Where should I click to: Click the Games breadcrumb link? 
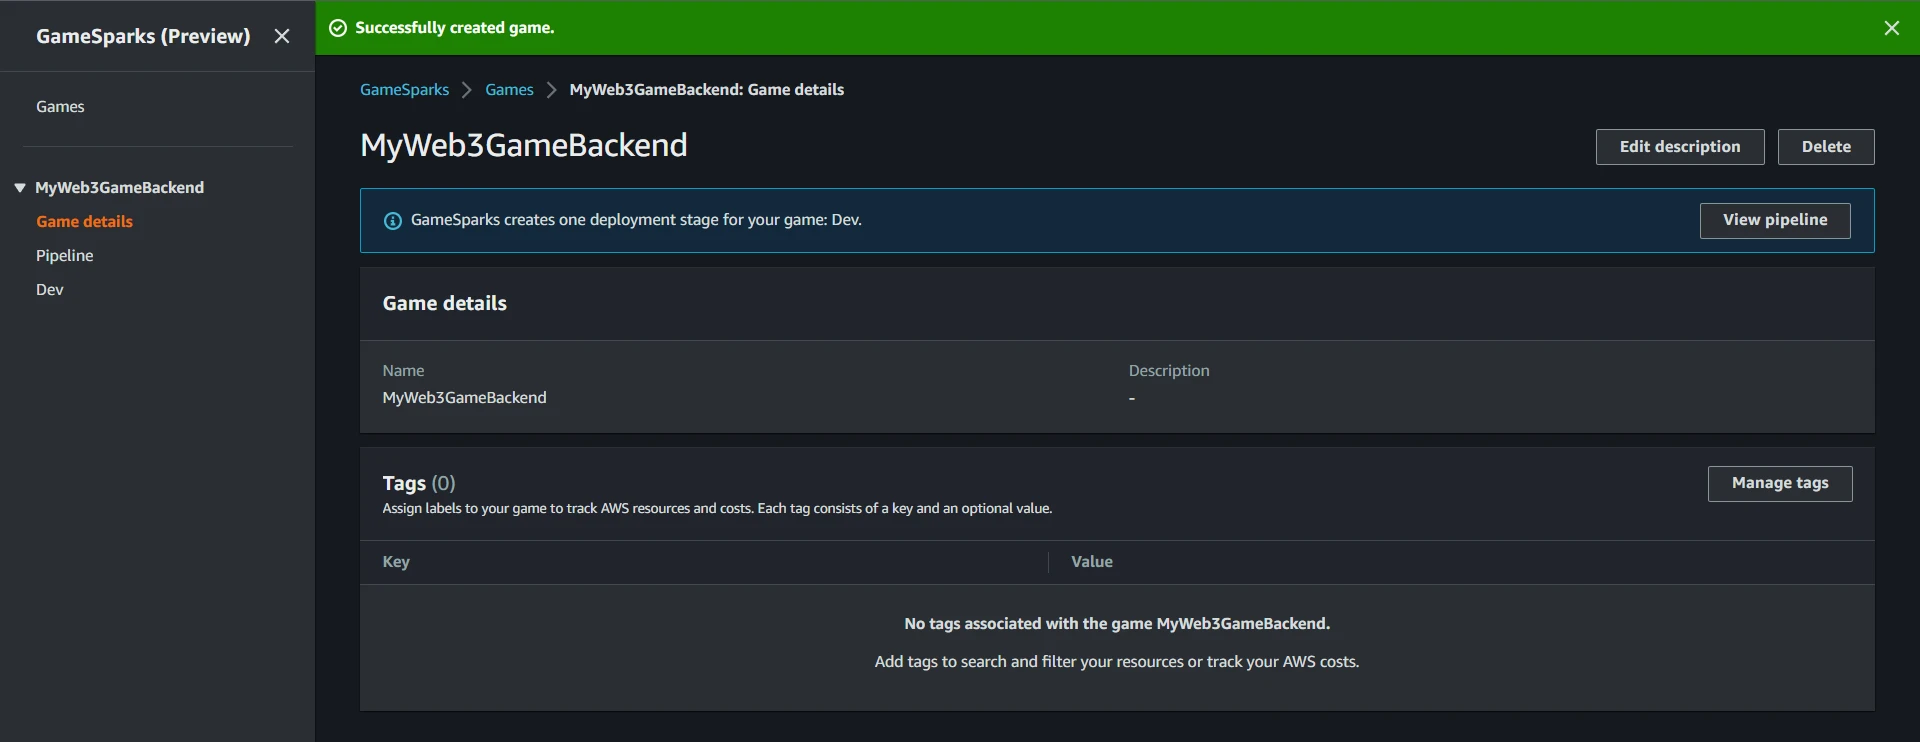(509, 90)
